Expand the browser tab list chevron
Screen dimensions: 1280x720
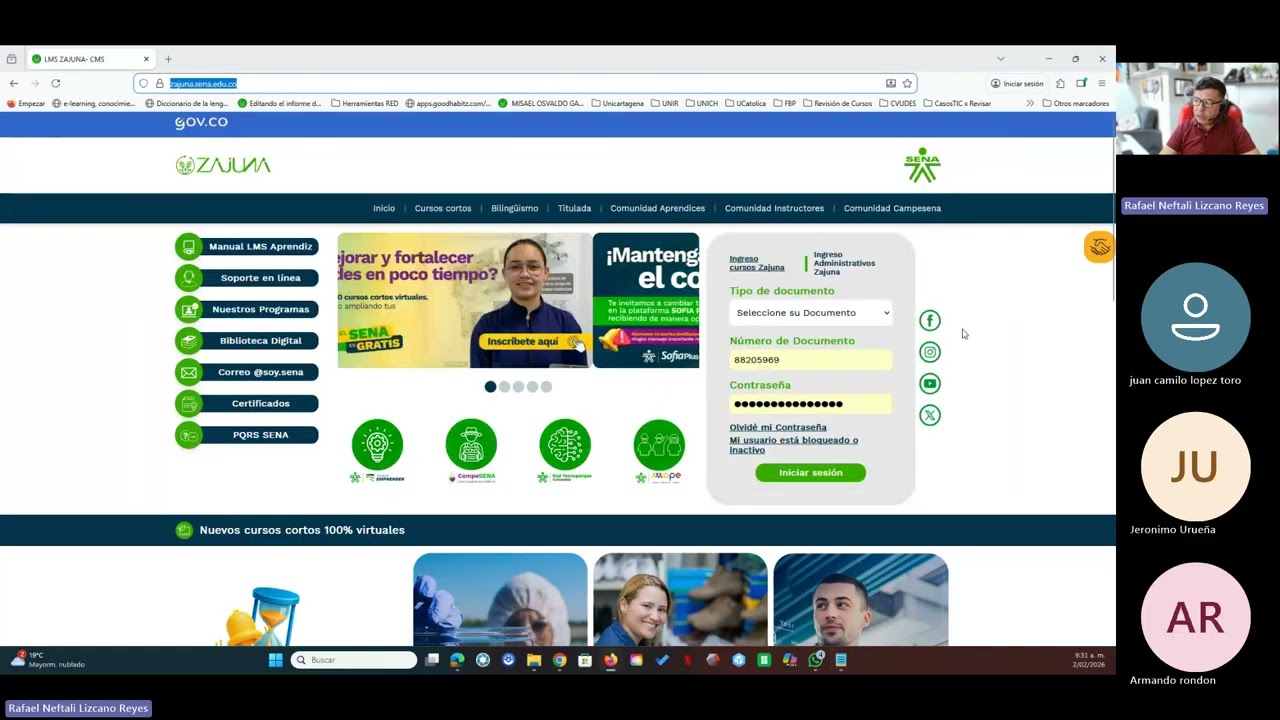pos(1000,59)
